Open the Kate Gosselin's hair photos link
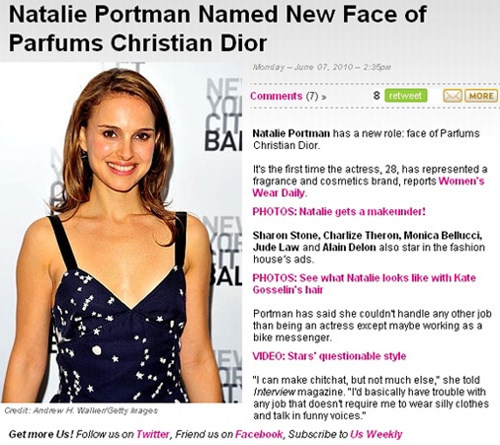The height and width of the screenshot is (445, 500). tap(364, 284)
